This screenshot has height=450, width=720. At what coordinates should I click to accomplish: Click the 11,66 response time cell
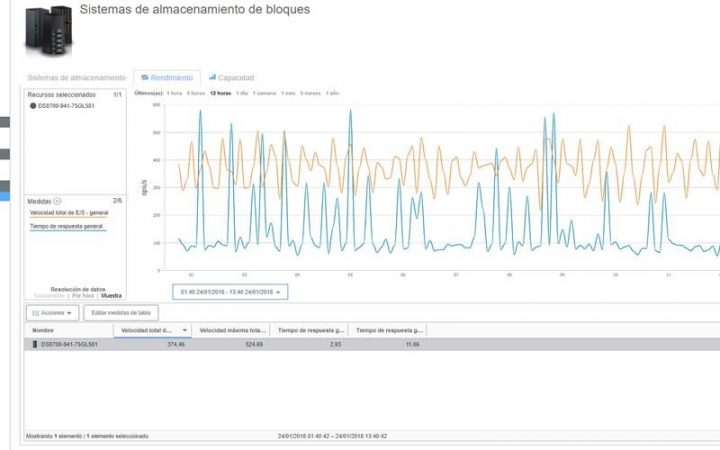pyautogui.click(x=412, y=344)
